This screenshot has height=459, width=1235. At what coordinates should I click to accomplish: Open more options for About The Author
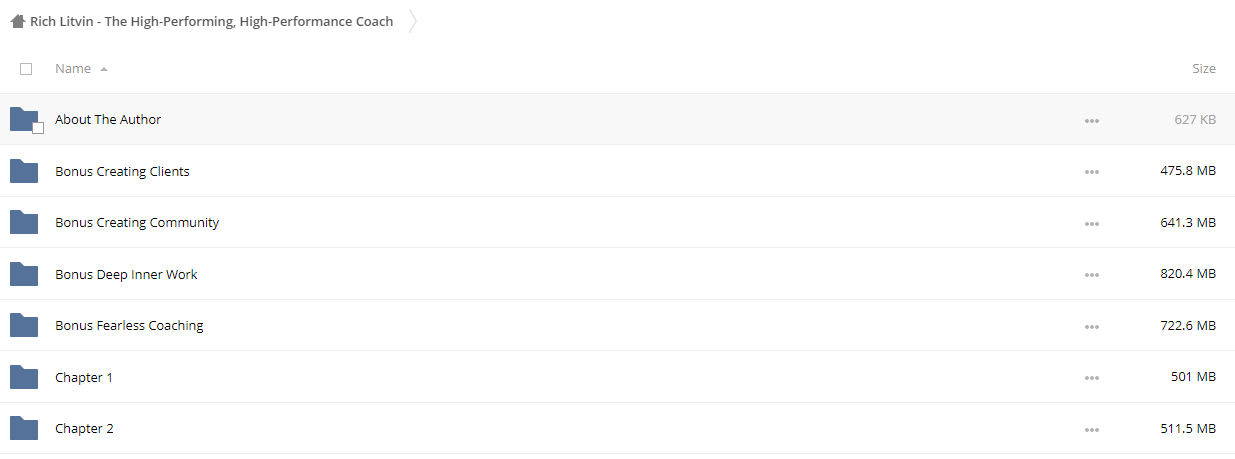(1091, 120)
